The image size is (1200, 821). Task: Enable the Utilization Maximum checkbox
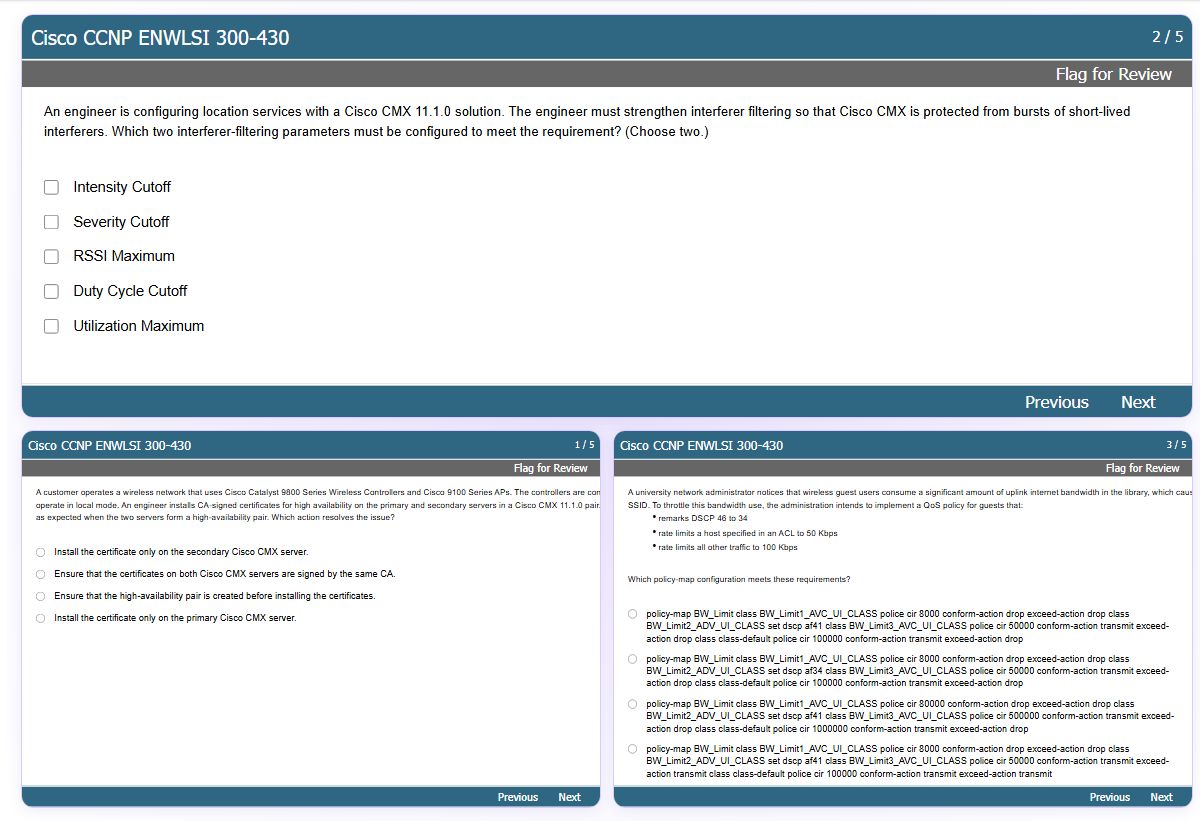[52, 326]
